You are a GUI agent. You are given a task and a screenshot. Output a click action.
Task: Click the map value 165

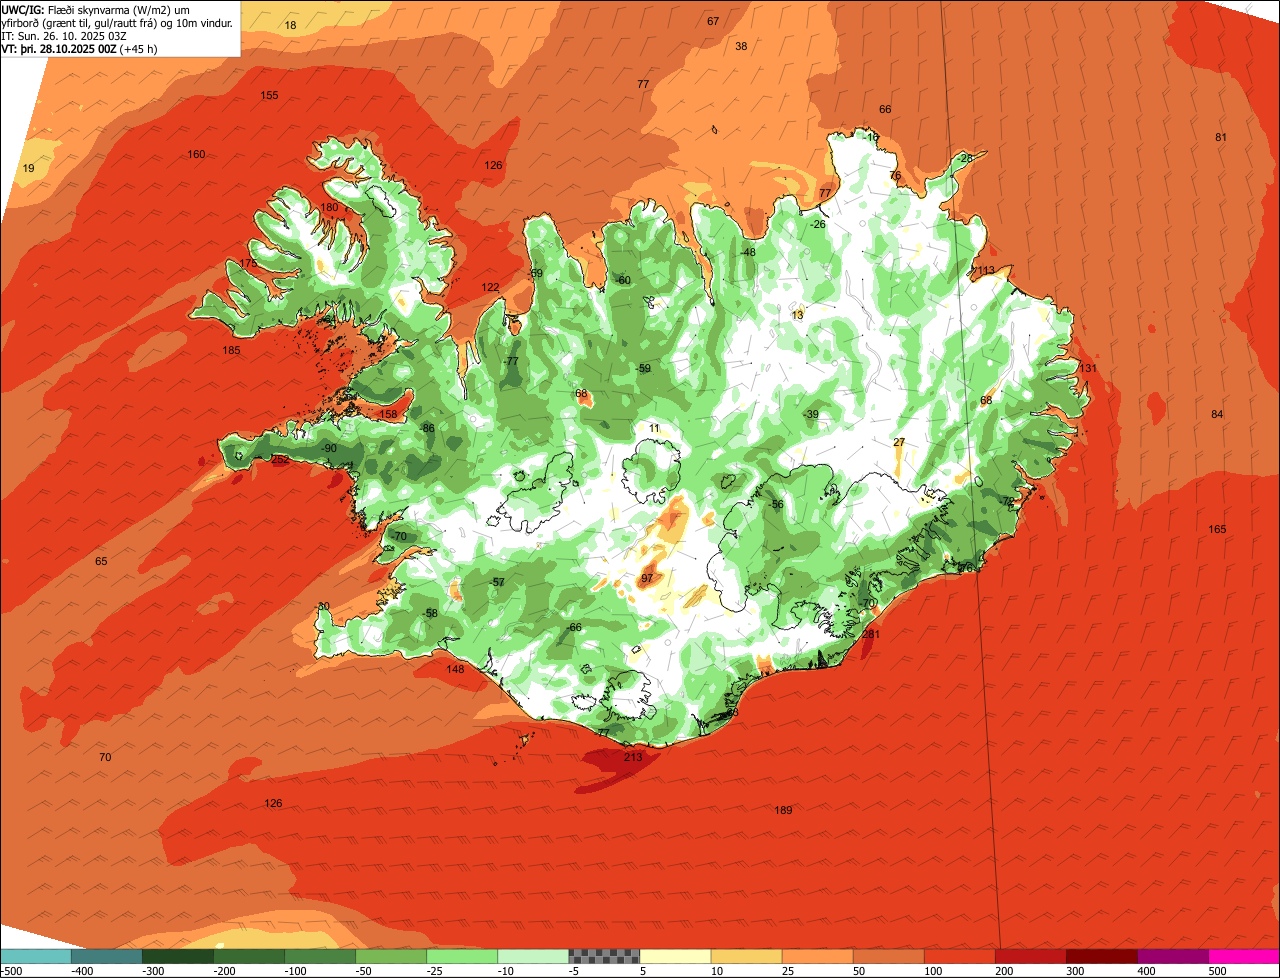[x=1217, y=530]
